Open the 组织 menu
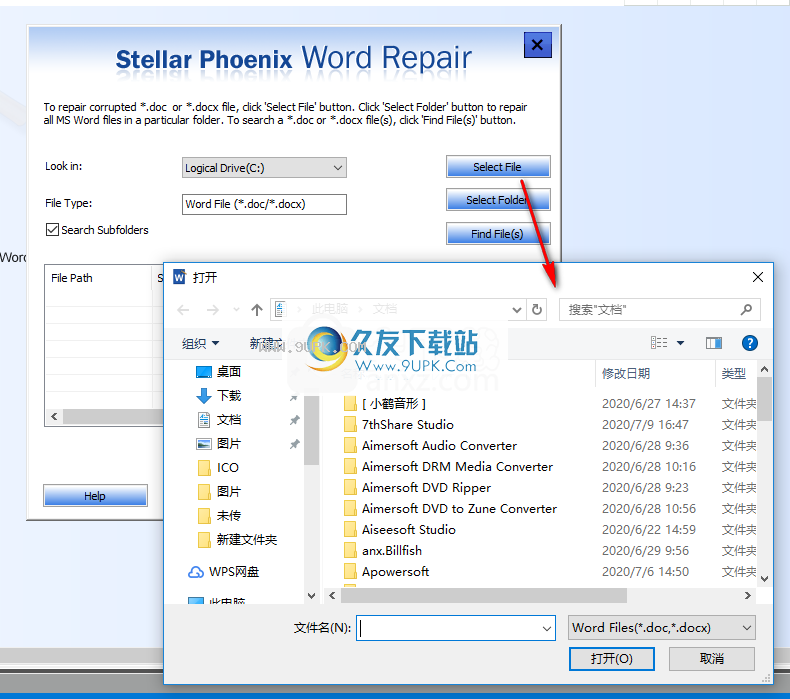Image resolution: width=790 pixels, height=699 pixels. (201, 343)
